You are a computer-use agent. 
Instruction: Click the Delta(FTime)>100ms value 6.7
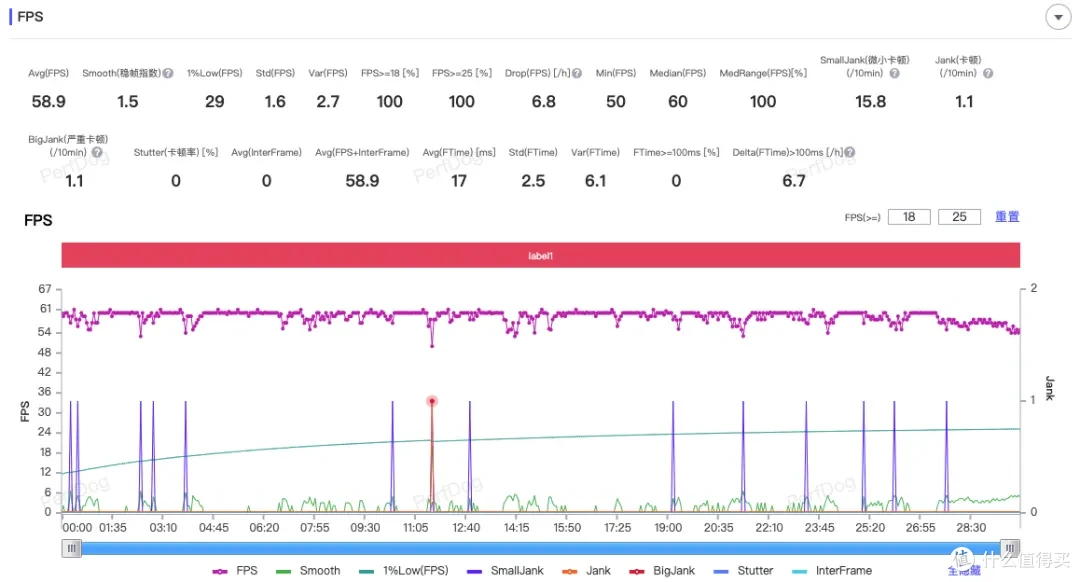tap(793, 181)
